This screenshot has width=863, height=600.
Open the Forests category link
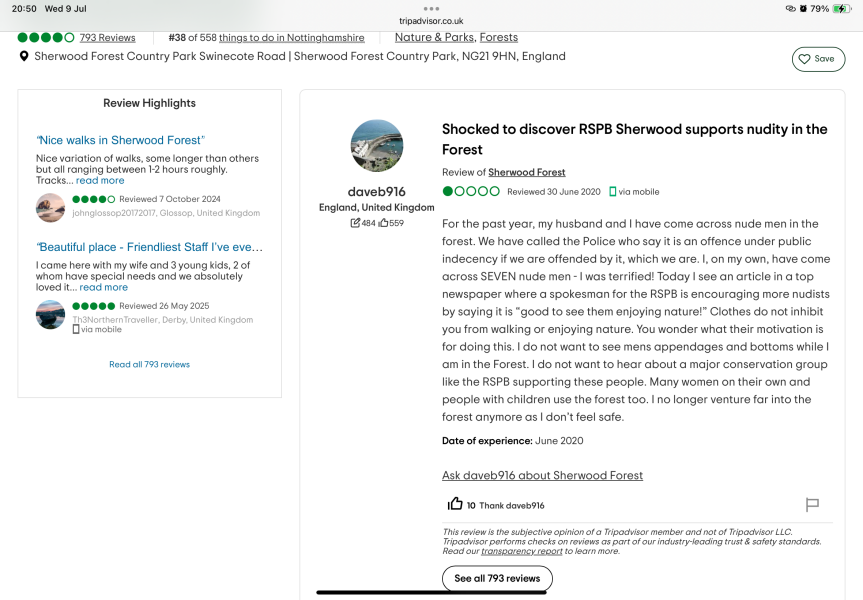pyautogui.click(x=499, y=37)
